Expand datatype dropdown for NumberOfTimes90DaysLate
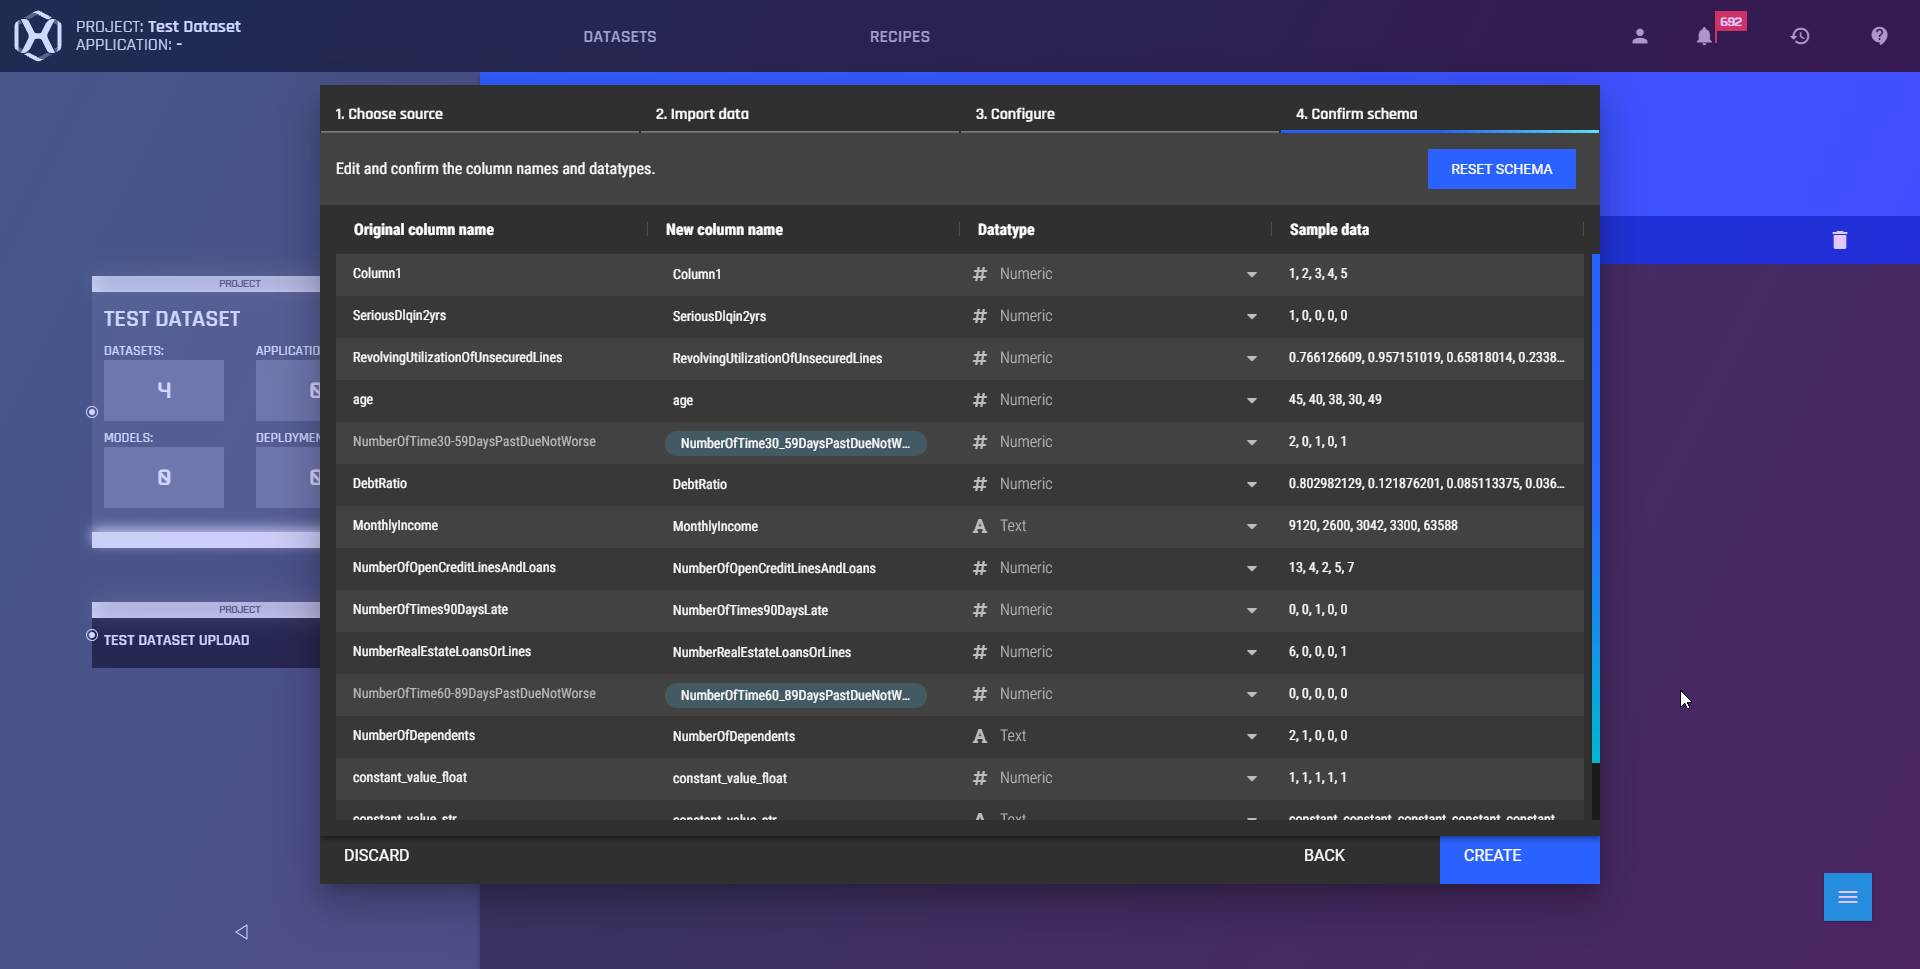 pyautogui.click(x=1252, y=610)
